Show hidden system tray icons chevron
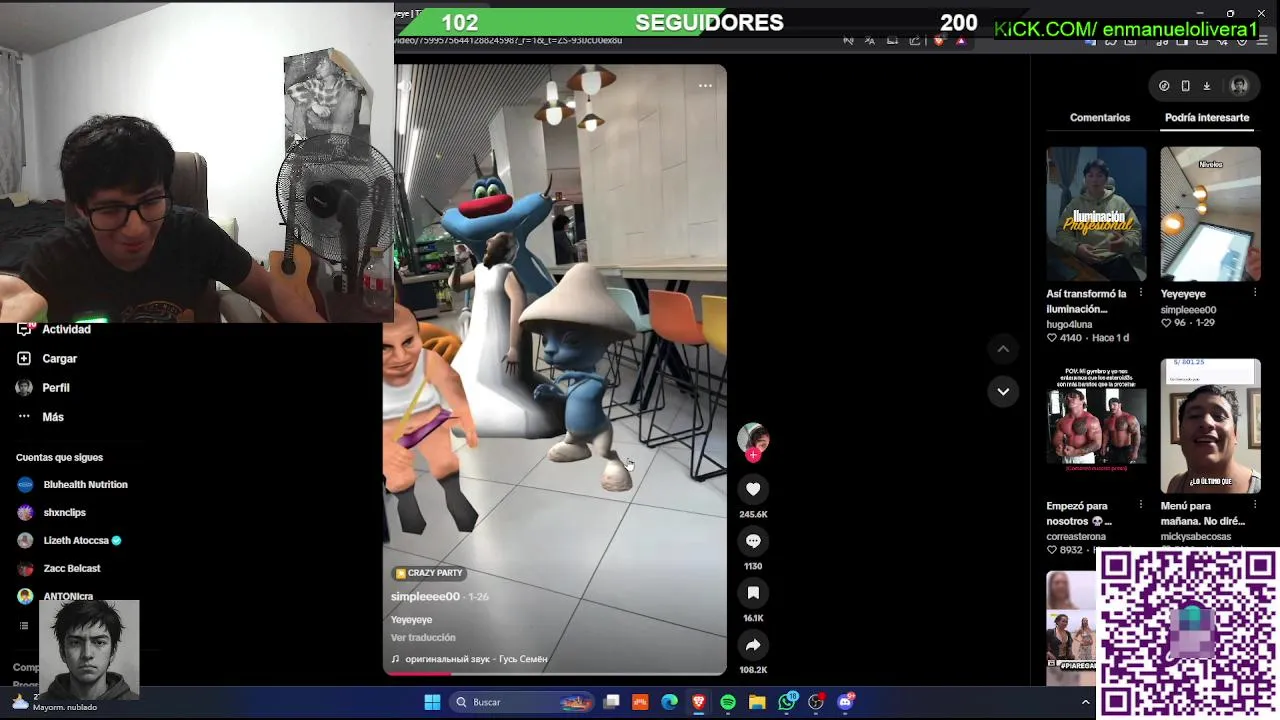 click(1085, 702)
